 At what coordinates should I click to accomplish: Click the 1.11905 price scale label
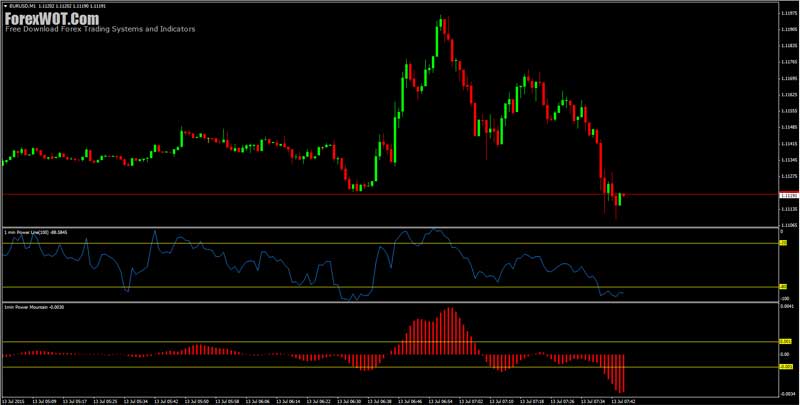pos(788,30)
